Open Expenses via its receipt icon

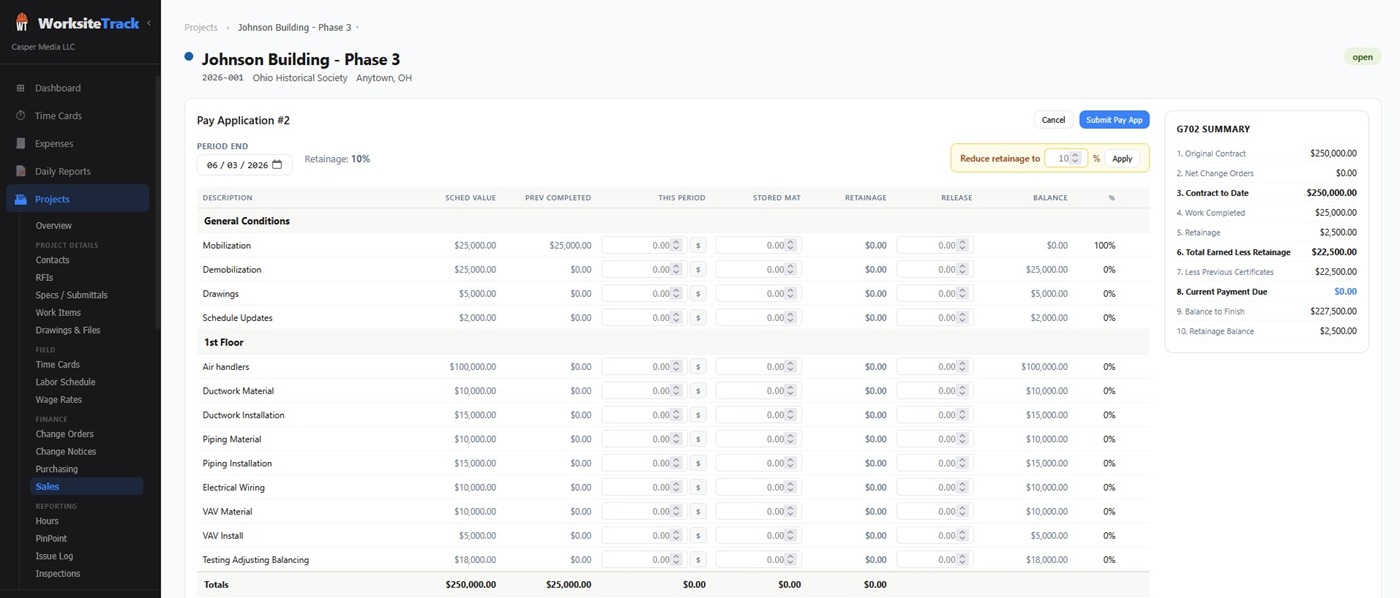tap(21, 144)
